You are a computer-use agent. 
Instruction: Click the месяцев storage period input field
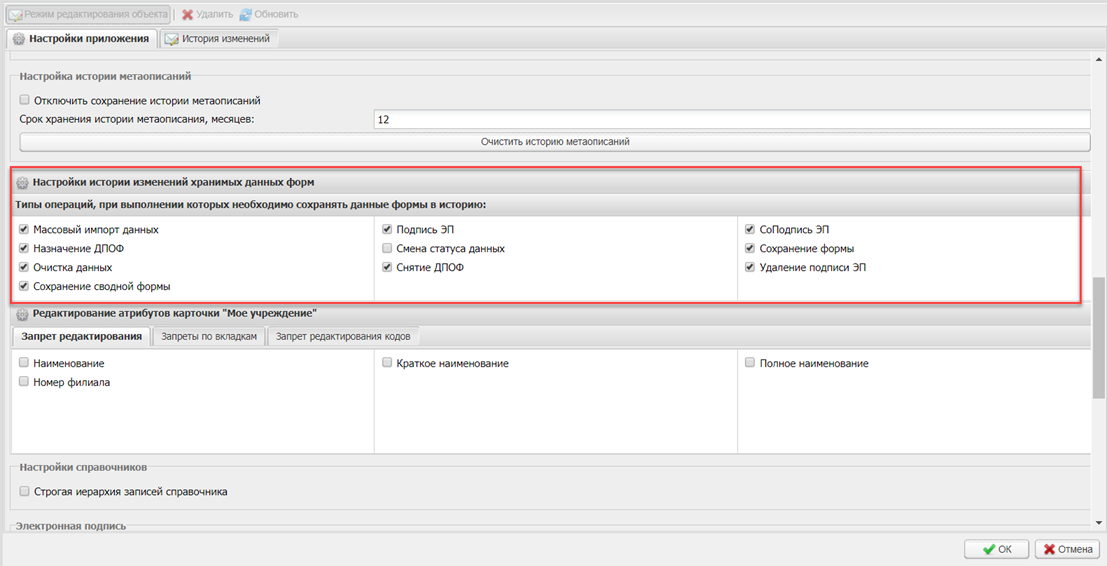pos(730,120)
